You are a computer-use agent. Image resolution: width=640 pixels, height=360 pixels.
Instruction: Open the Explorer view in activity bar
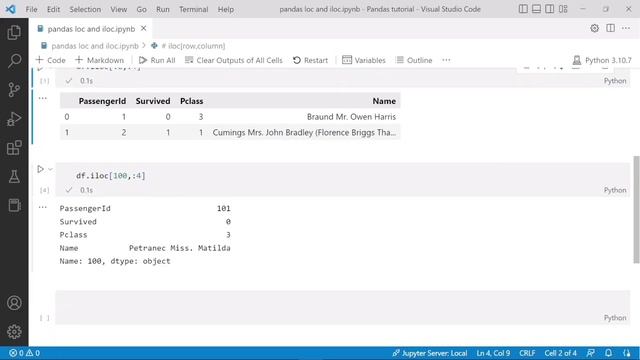pos(14,32)
